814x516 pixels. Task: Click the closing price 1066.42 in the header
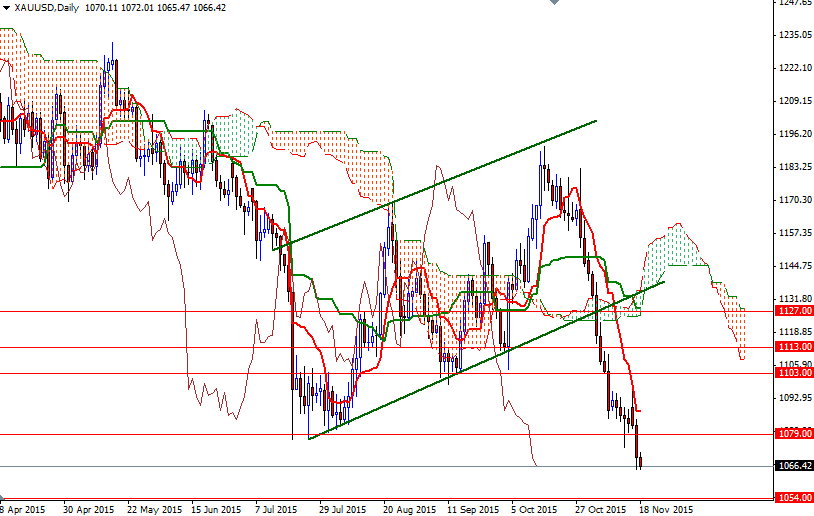207,7
